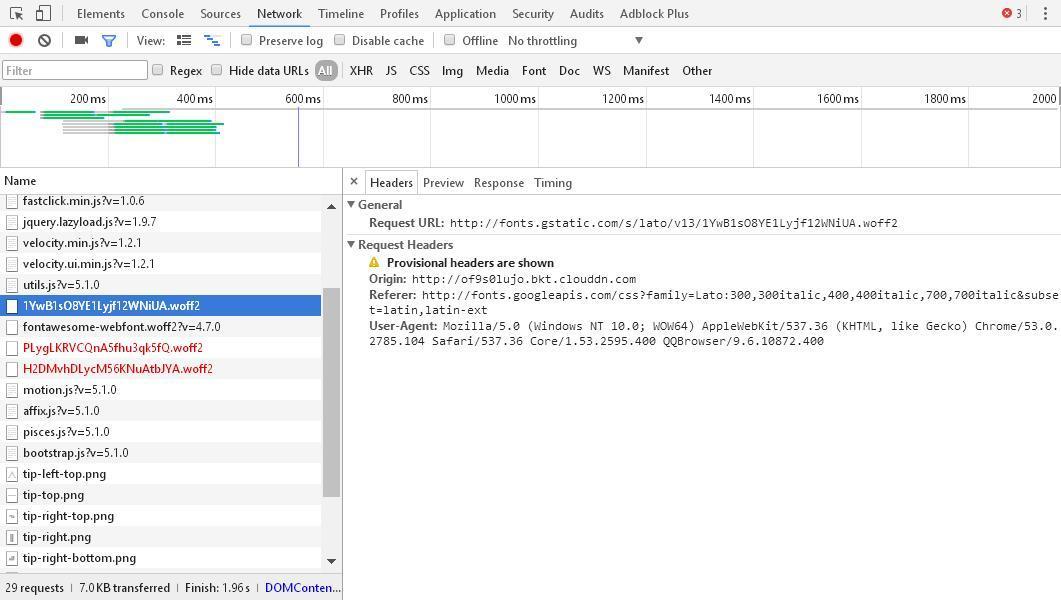Filter requests by Media type
This screenshot has height=600, width=1061.
[492, 70]
